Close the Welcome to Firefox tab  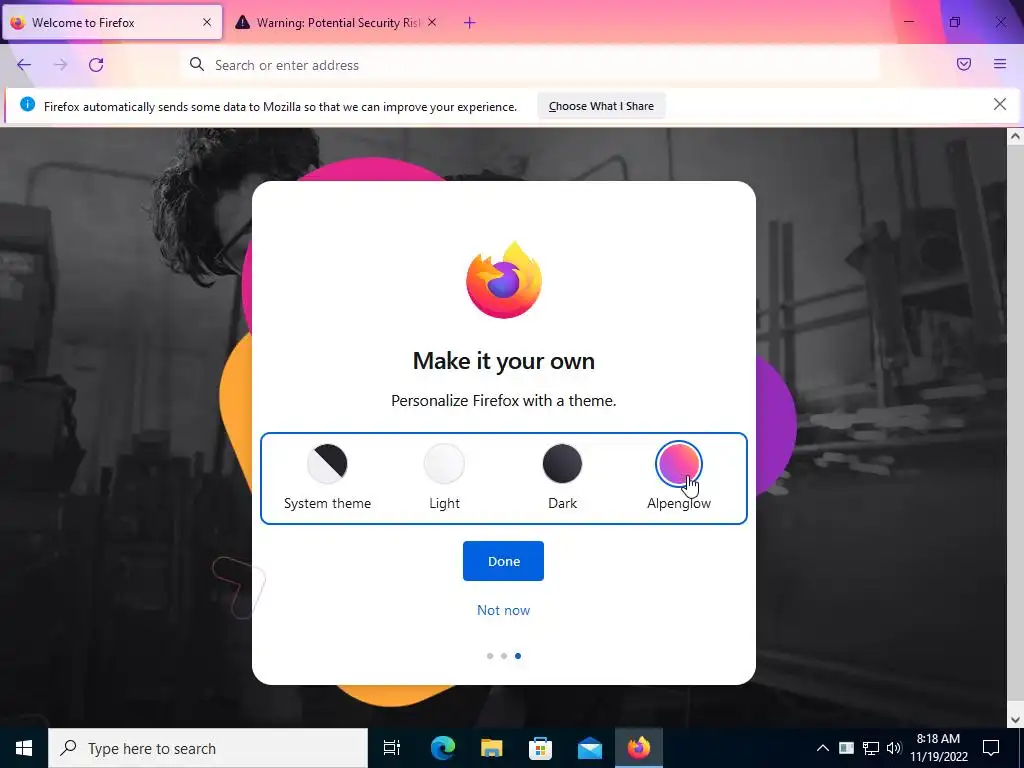207,22
